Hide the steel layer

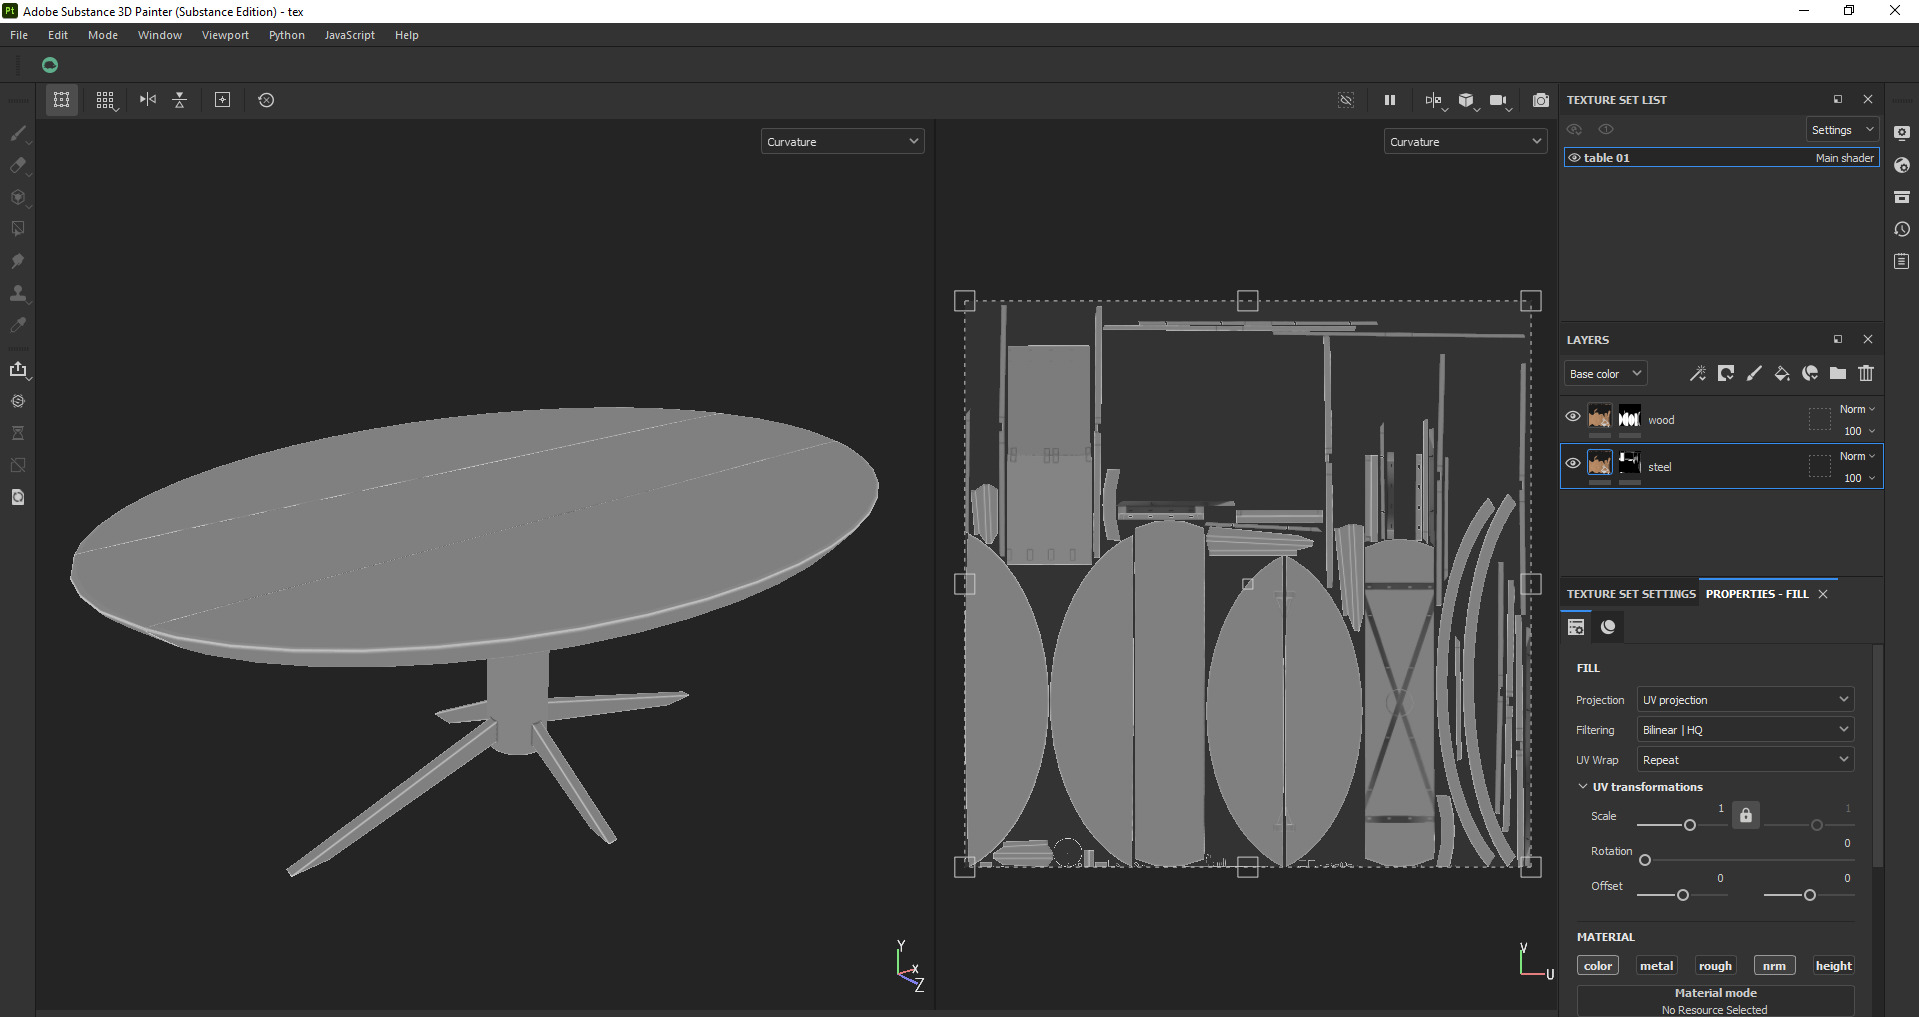tap(1573, 463)
